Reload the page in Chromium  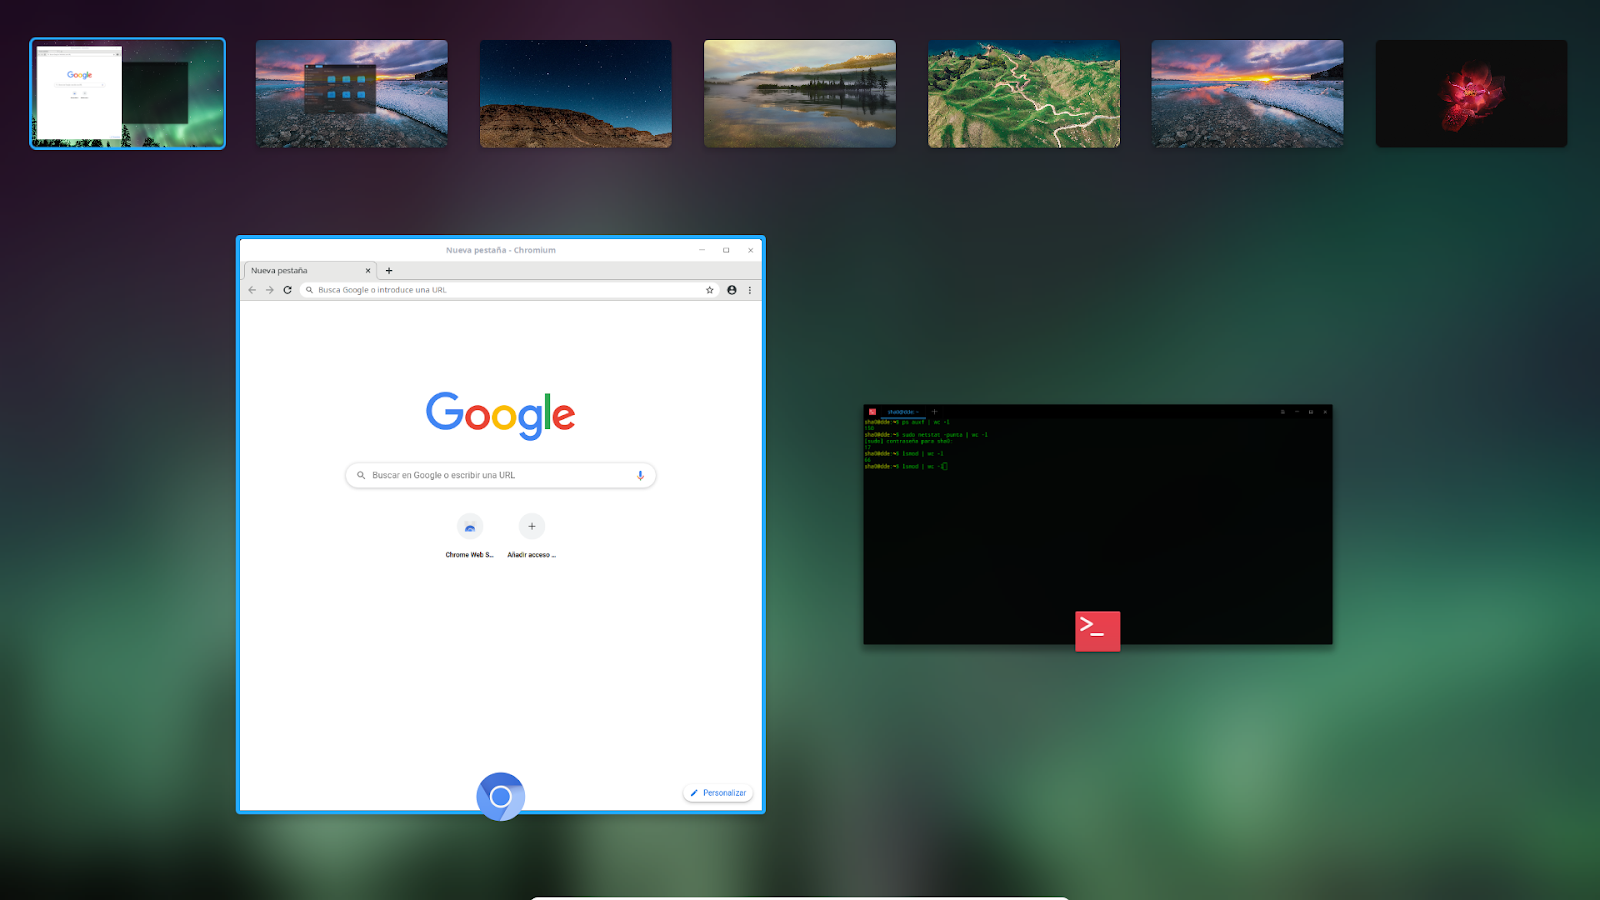[x=287, y=290]
